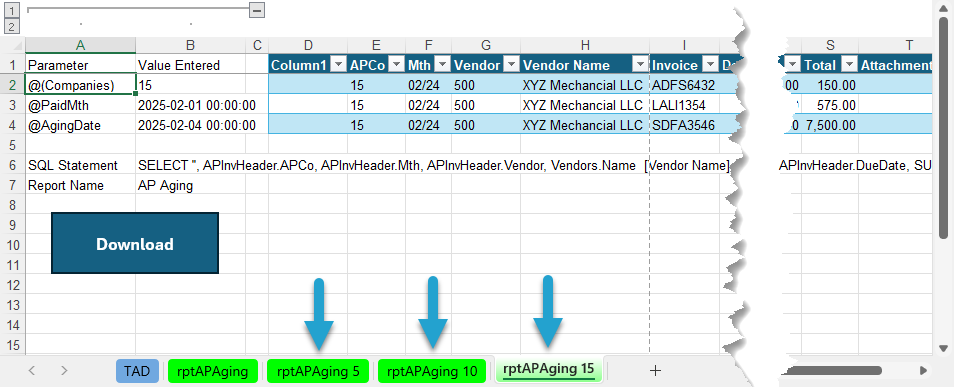Select cell containing @(Companies)

[x=80, y=85]
